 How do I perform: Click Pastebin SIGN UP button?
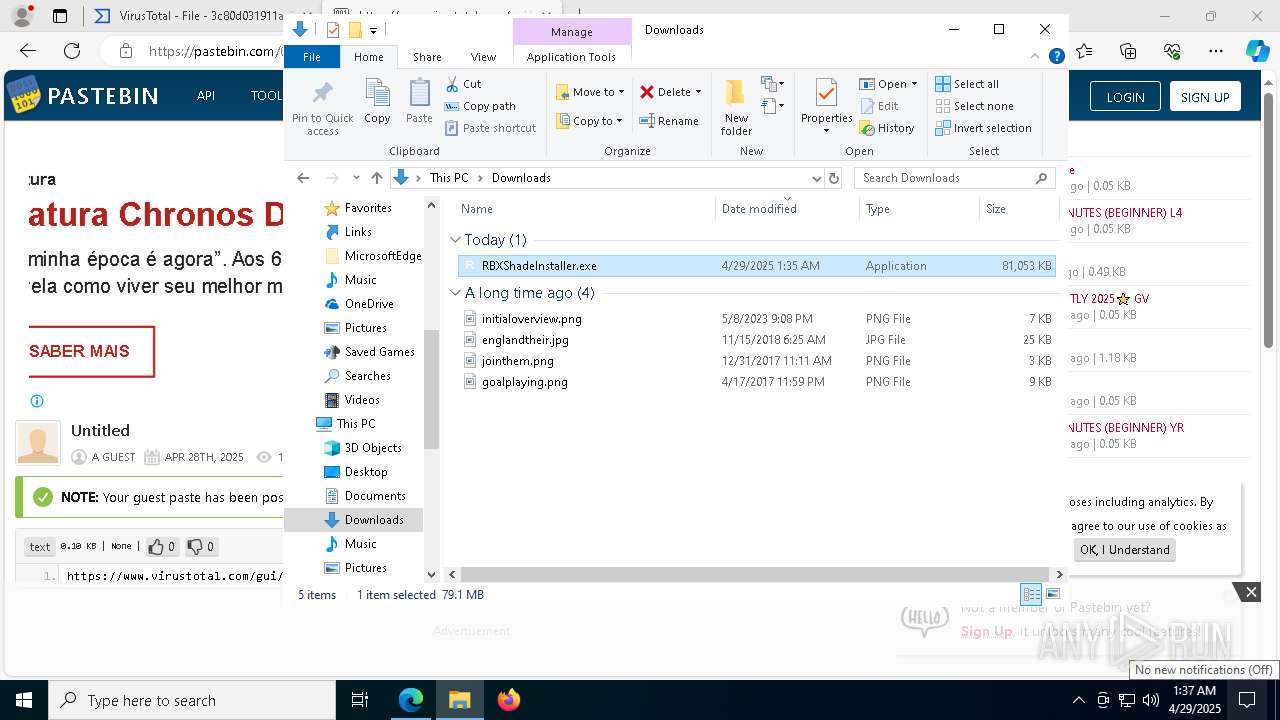pos(1205,97)
